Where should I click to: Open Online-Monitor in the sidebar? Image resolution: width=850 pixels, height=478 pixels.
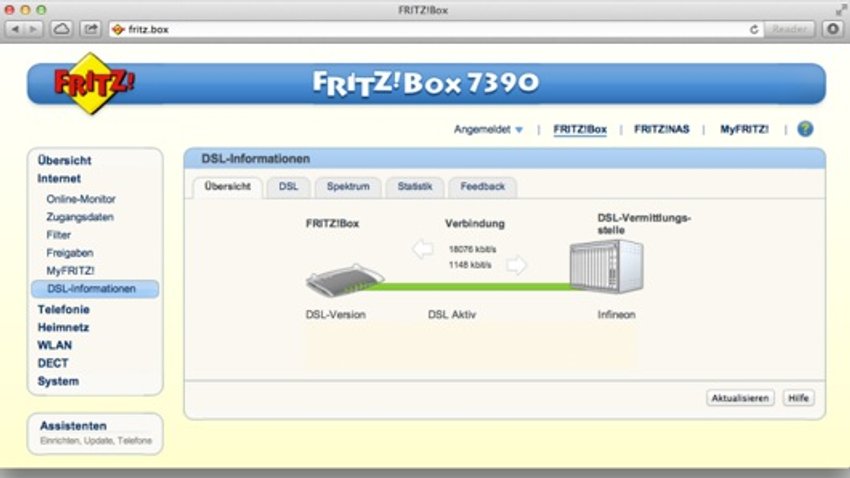pos(81,199)
